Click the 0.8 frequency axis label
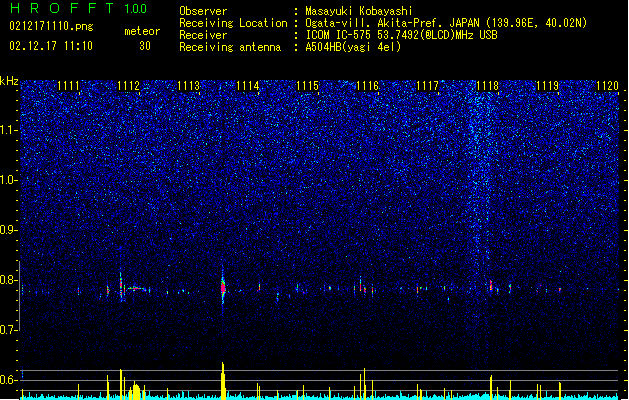 tap(9, 280)
